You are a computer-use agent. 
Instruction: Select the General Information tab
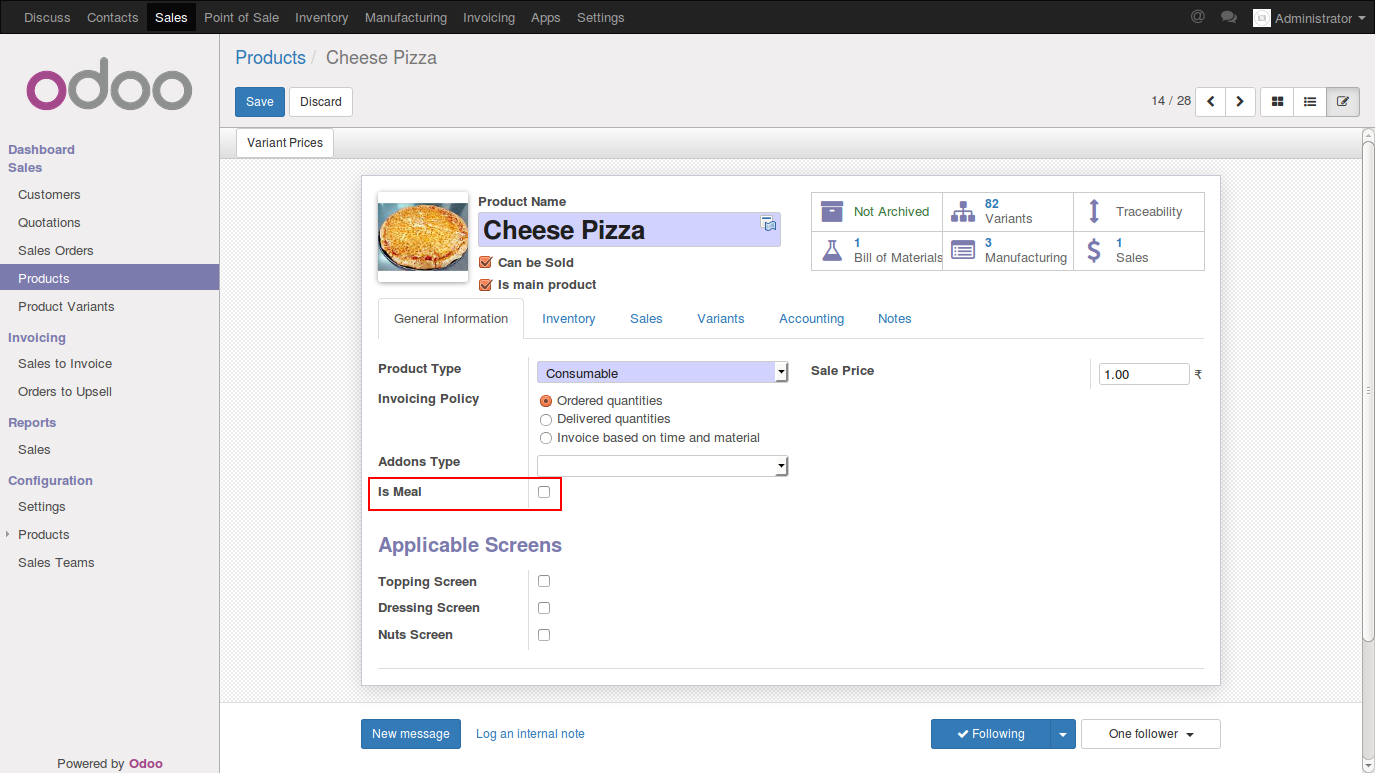[451, 319]
